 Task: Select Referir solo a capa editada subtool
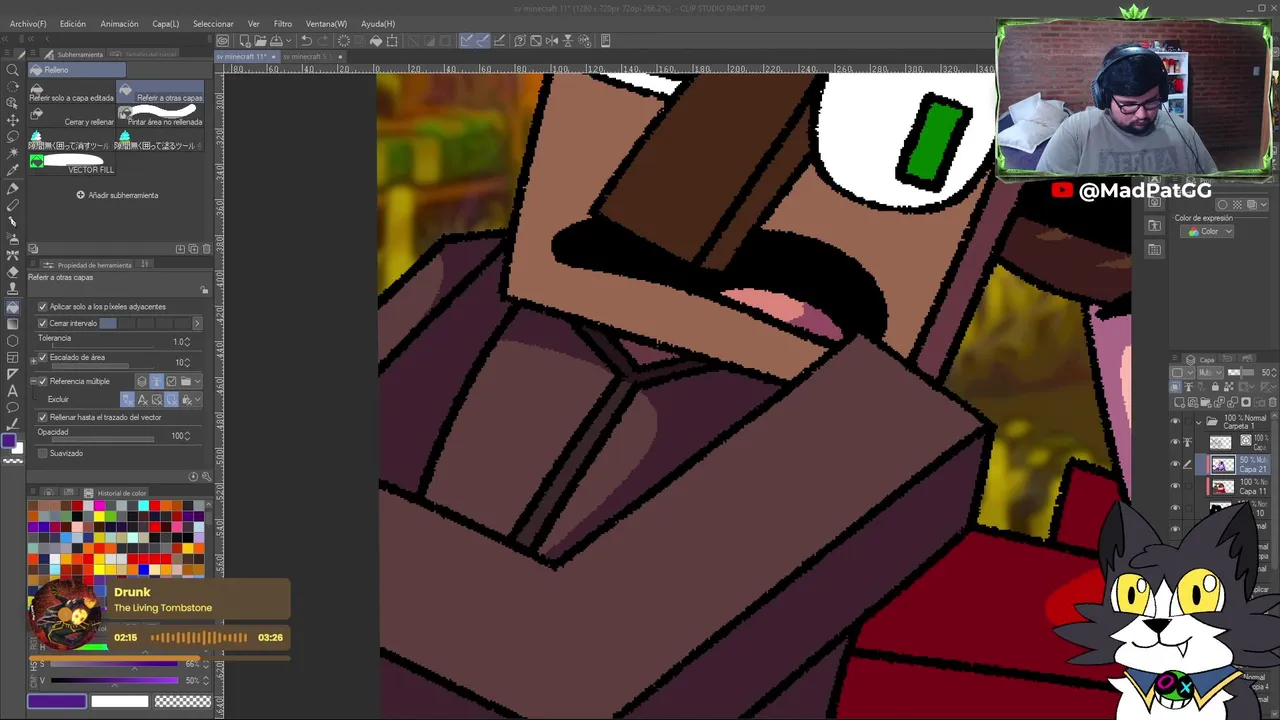[72, 94]
